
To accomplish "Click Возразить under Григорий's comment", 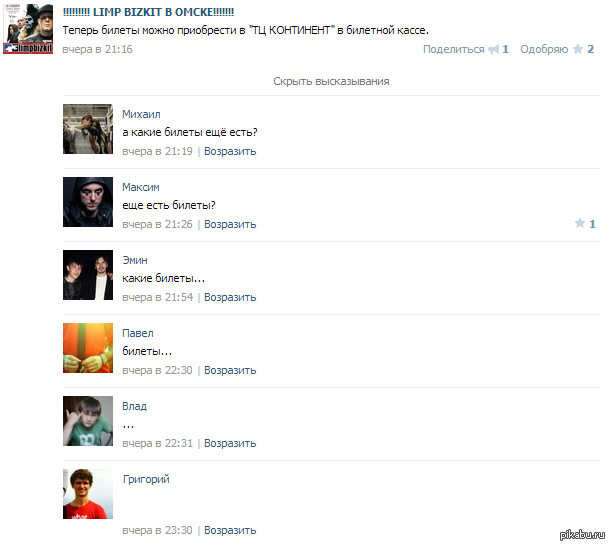I will point(230,530).
